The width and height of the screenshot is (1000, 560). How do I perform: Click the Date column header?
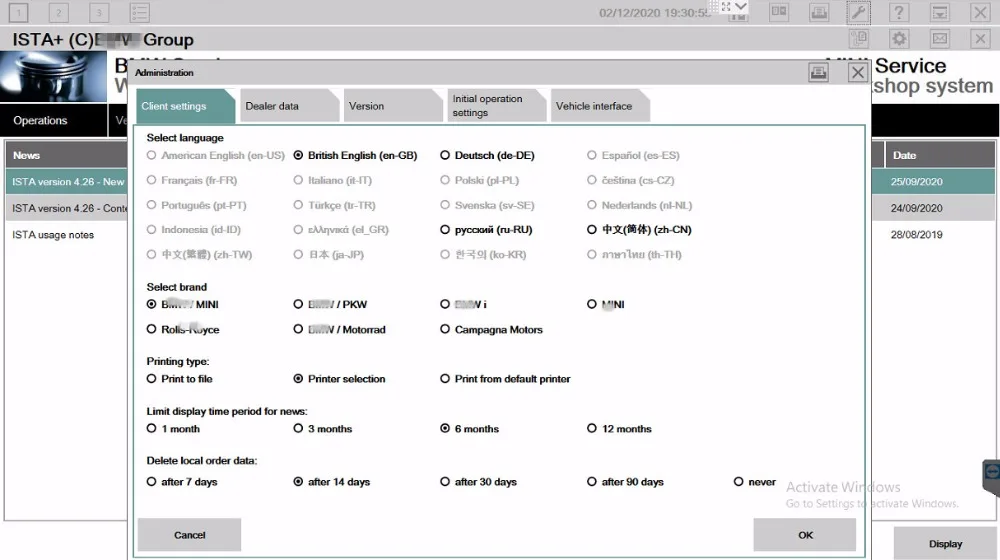point(940,155)
